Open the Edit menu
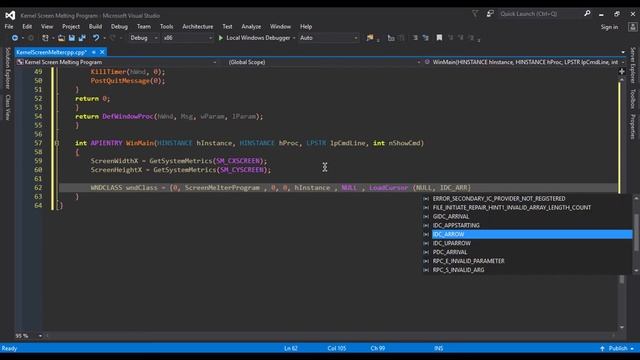 point(27,27)
